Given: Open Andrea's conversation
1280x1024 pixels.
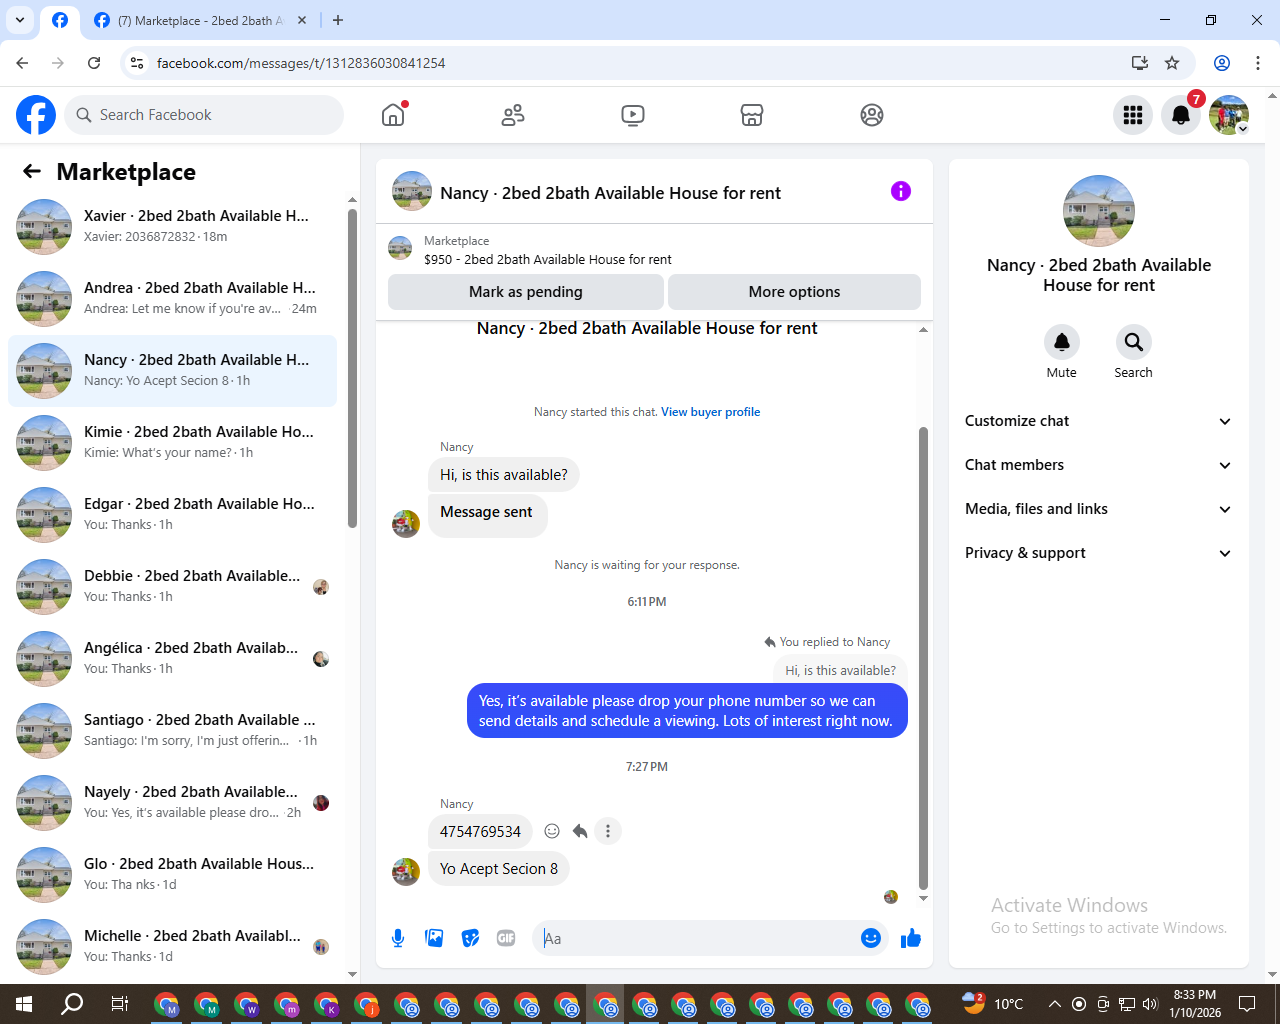Looking at the screenshot, I should (172, 299).
